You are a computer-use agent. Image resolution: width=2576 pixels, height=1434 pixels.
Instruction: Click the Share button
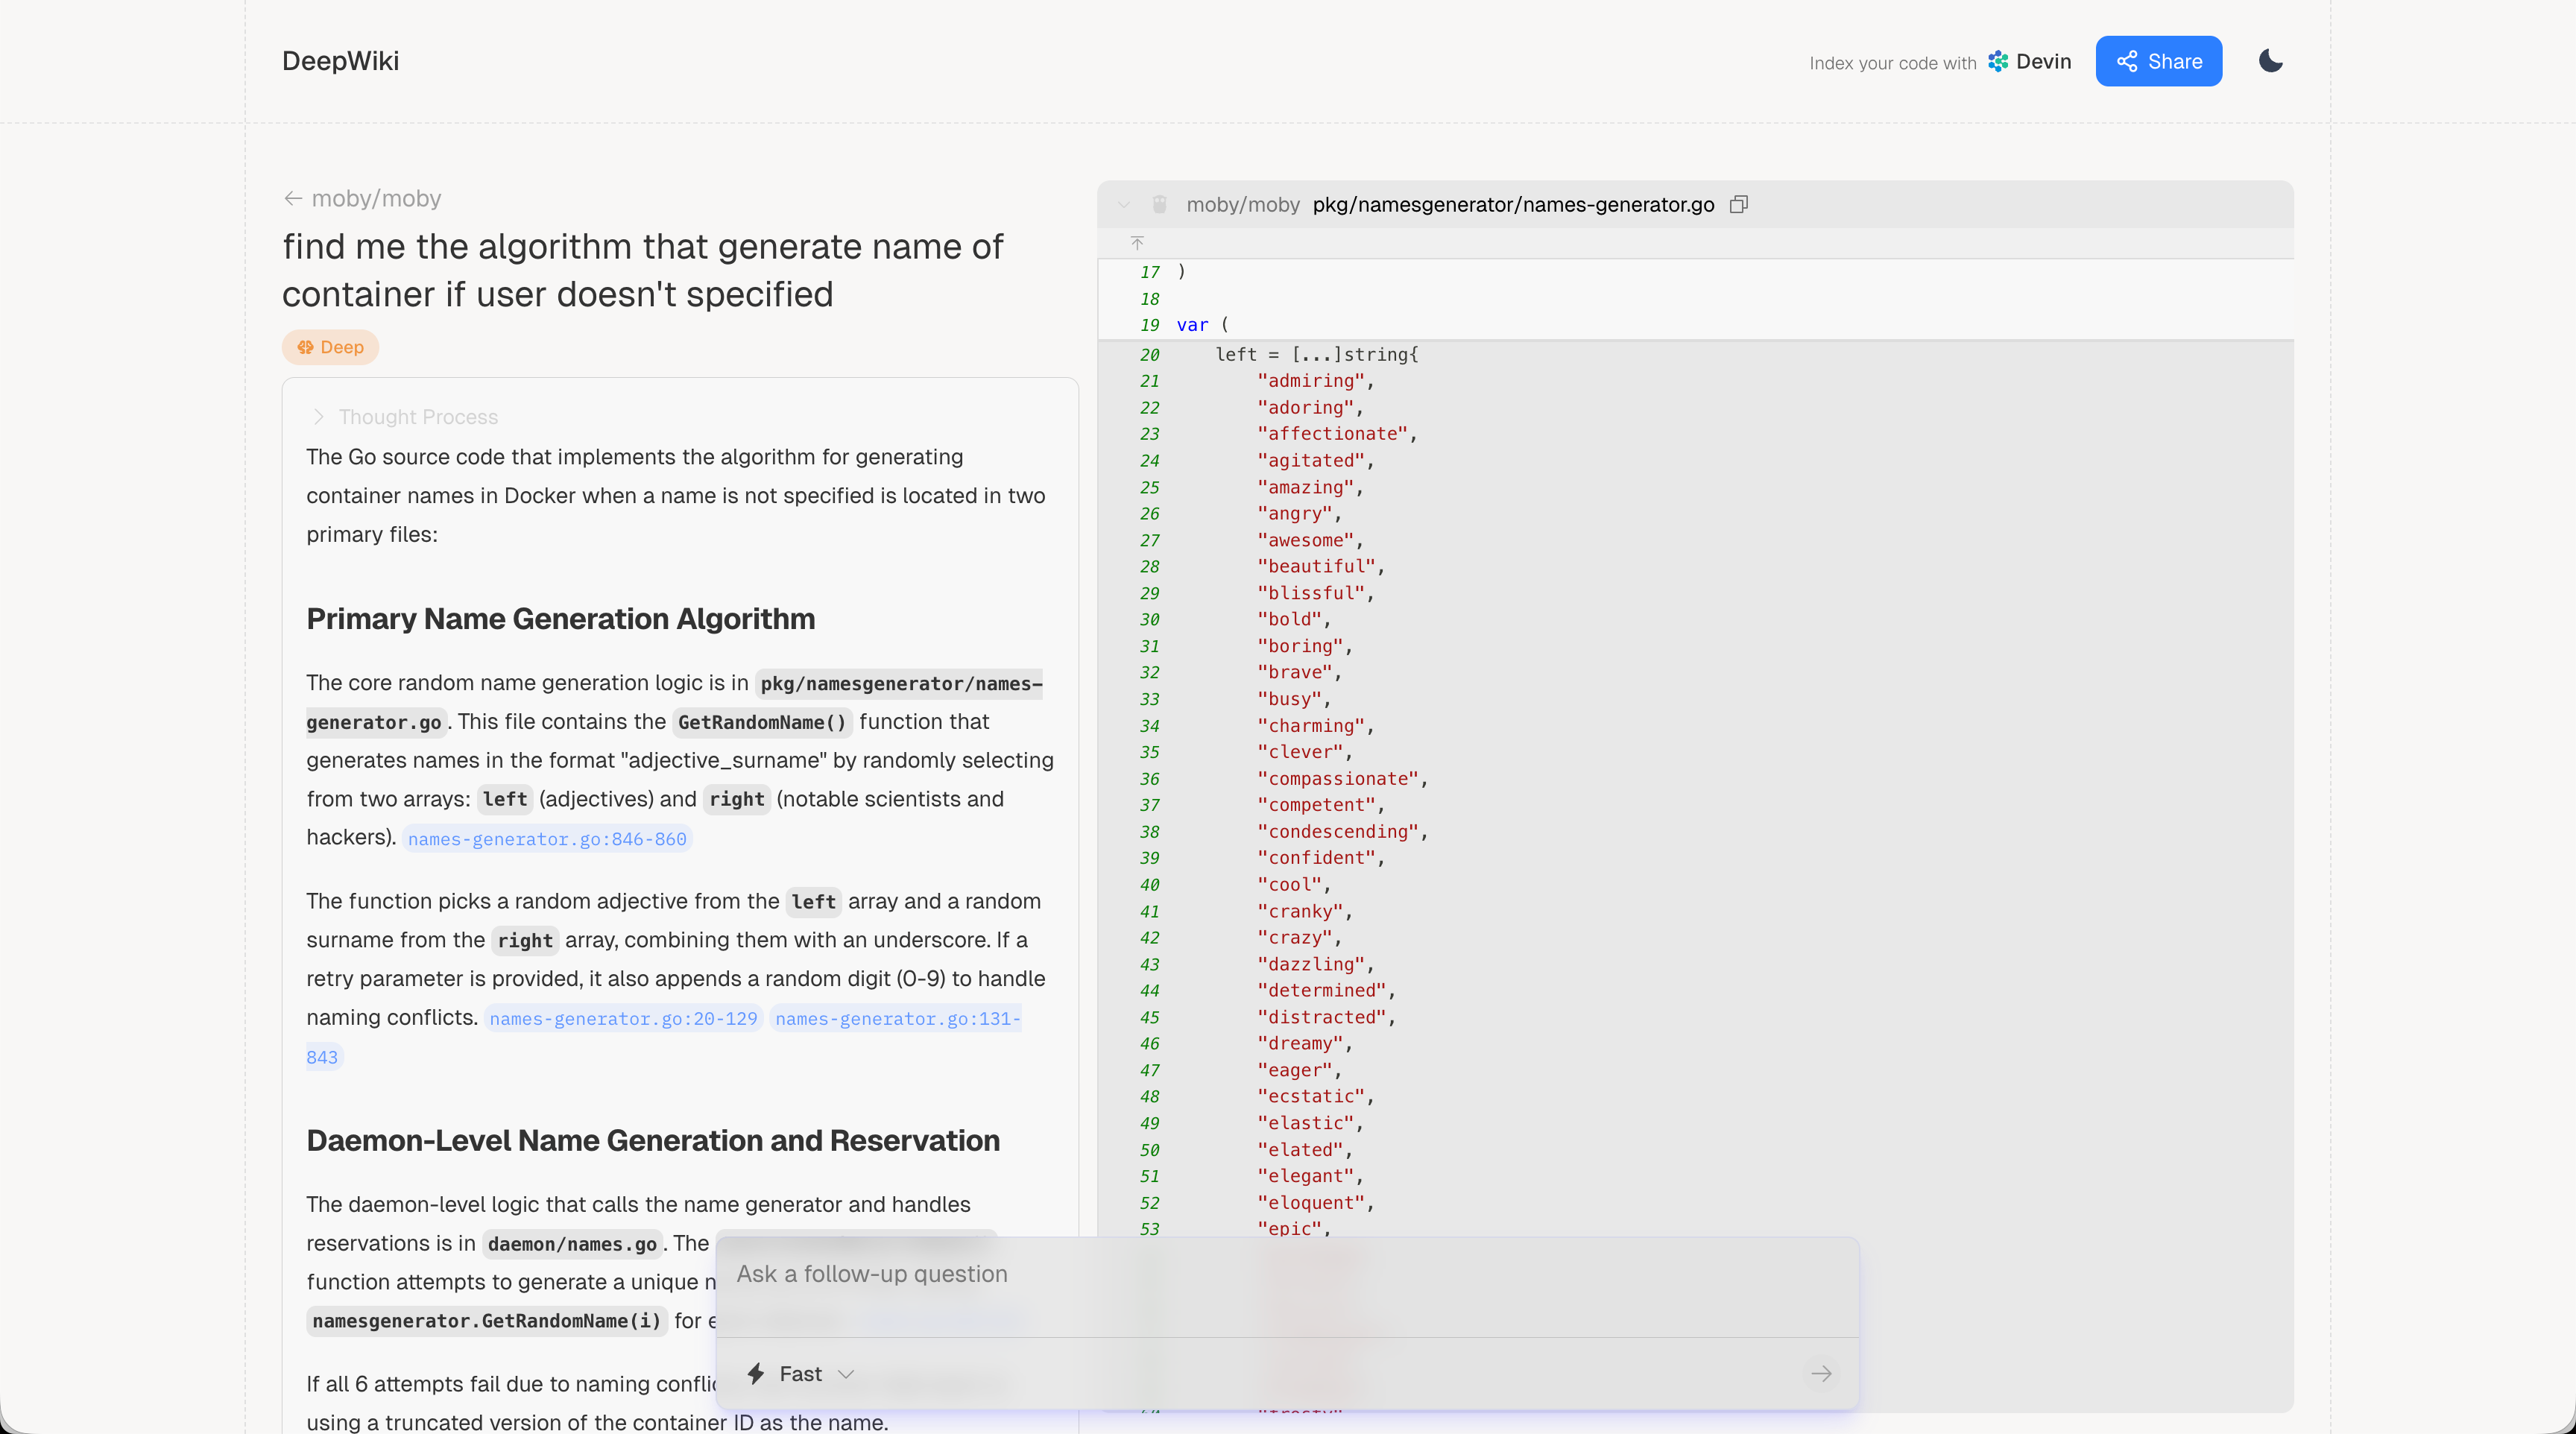(2158, 61)
